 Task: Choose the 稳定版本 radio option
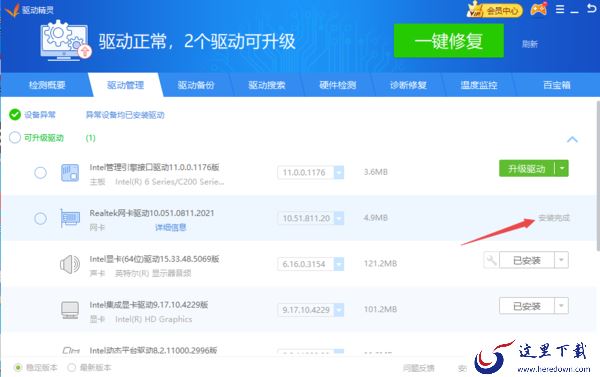[18, 368]
